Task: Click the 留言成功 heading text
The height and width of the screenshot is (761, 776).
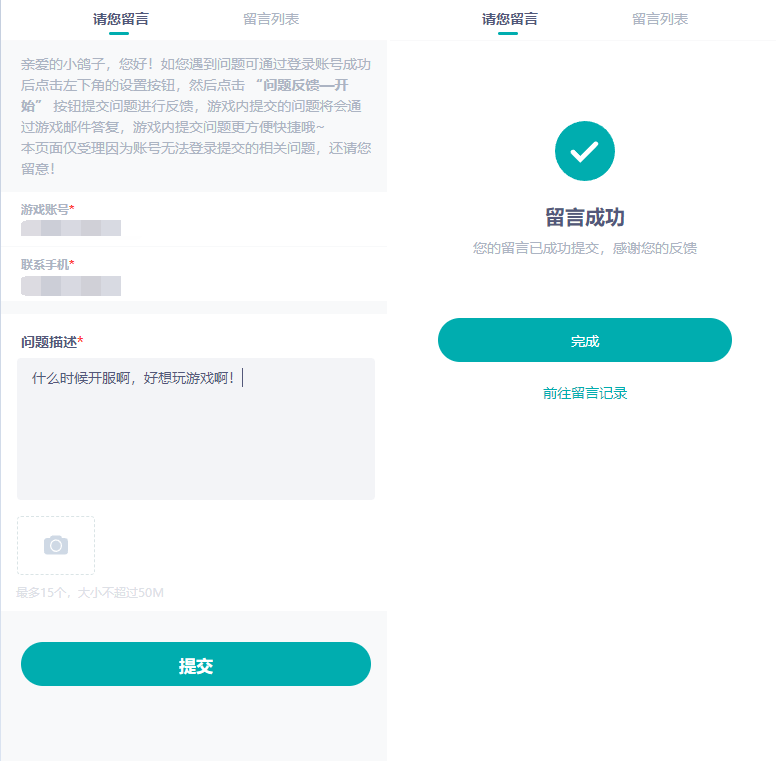Action: 585,218
